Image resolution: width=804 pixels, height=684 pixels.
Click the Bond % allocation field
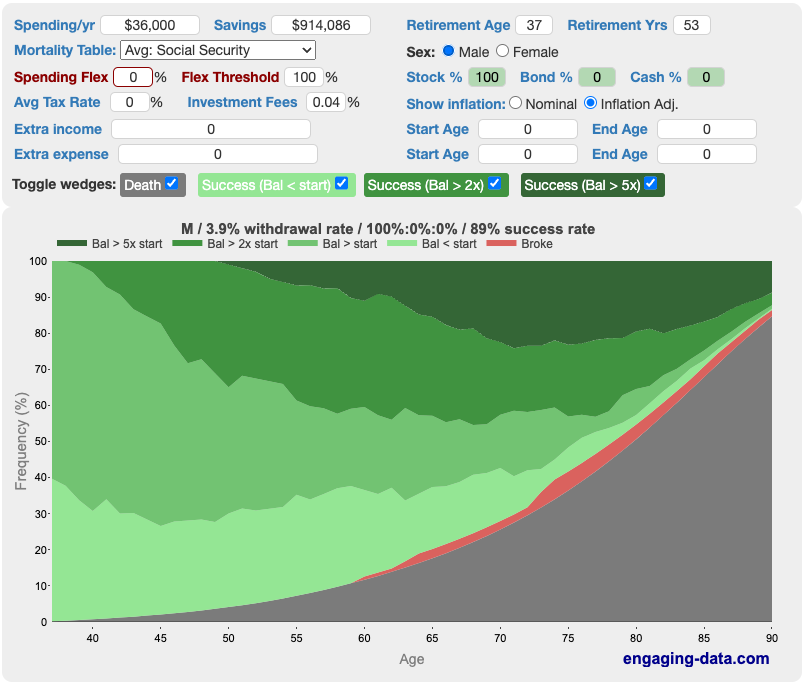point(597,77)
